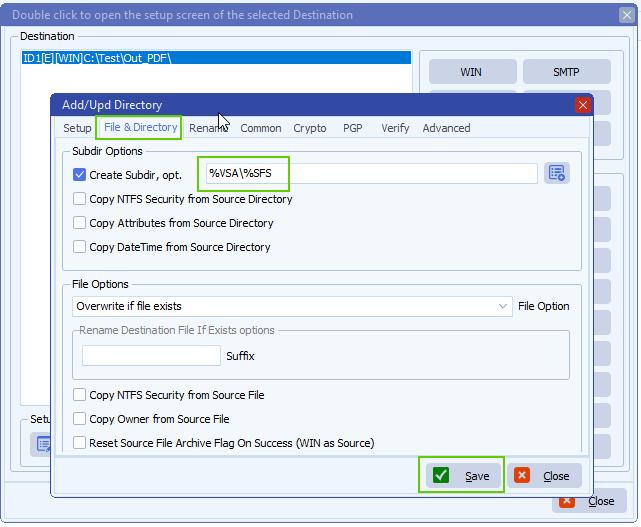Toggle the Create Subdir, opt. checkbox
The height and width of the screenshot is (527, 641).
80,175
